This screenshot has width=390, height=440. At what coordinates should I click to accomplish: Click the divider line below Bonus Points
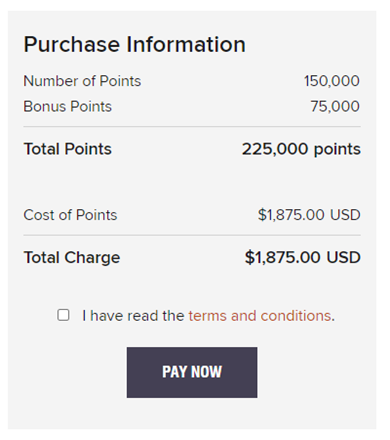(x=192, y=127)
